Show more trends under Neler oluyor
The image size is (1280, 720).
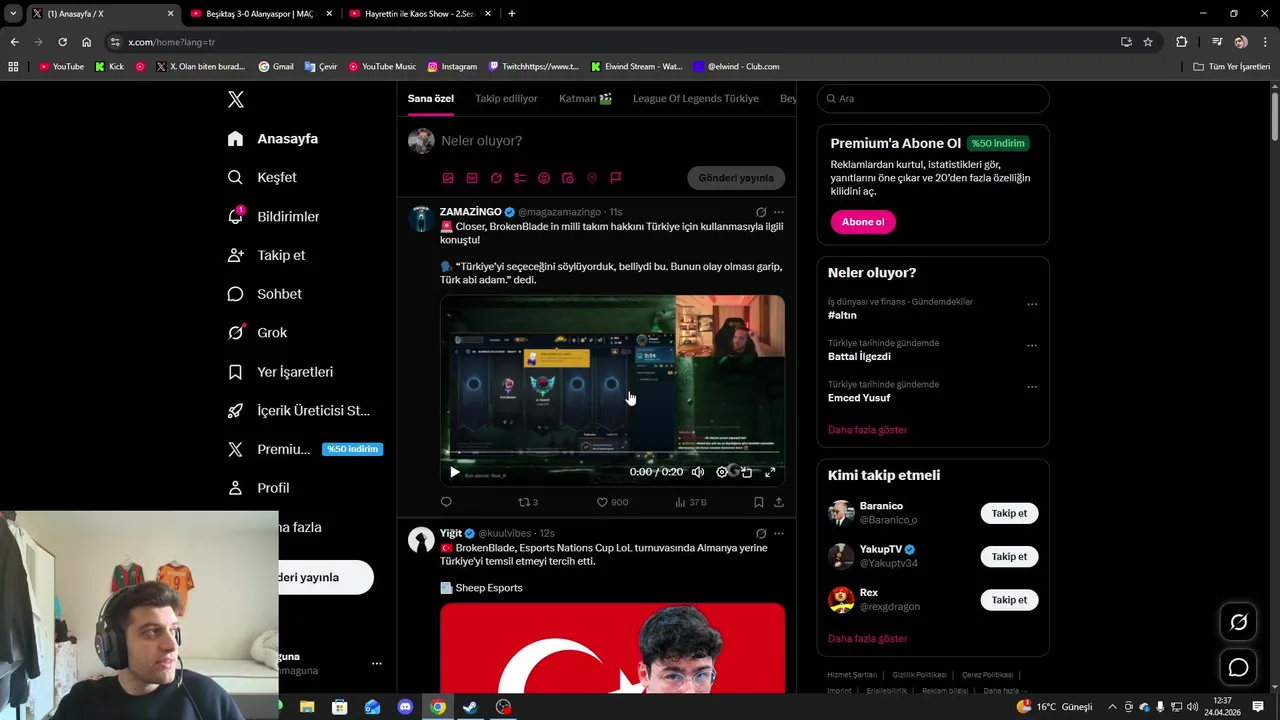(x=867, y=430)
